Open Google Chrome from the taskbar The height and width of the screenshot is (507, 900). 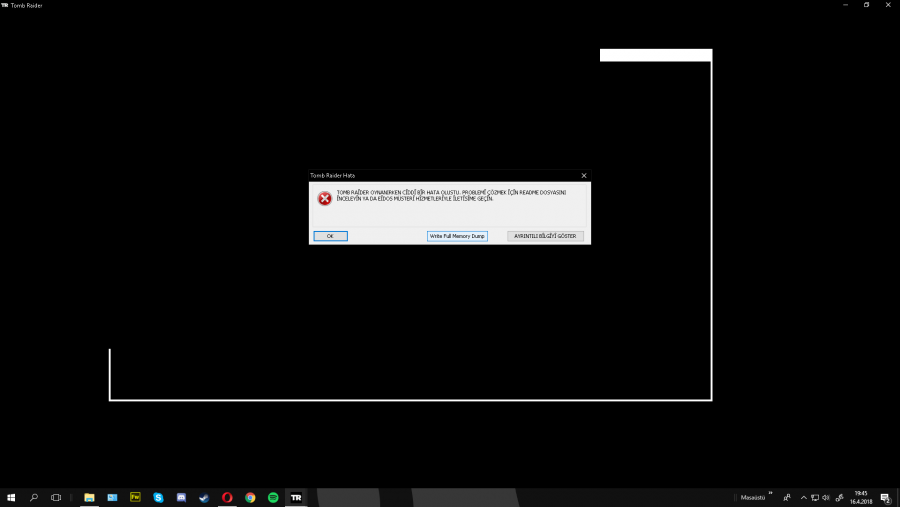coord(250,497)
